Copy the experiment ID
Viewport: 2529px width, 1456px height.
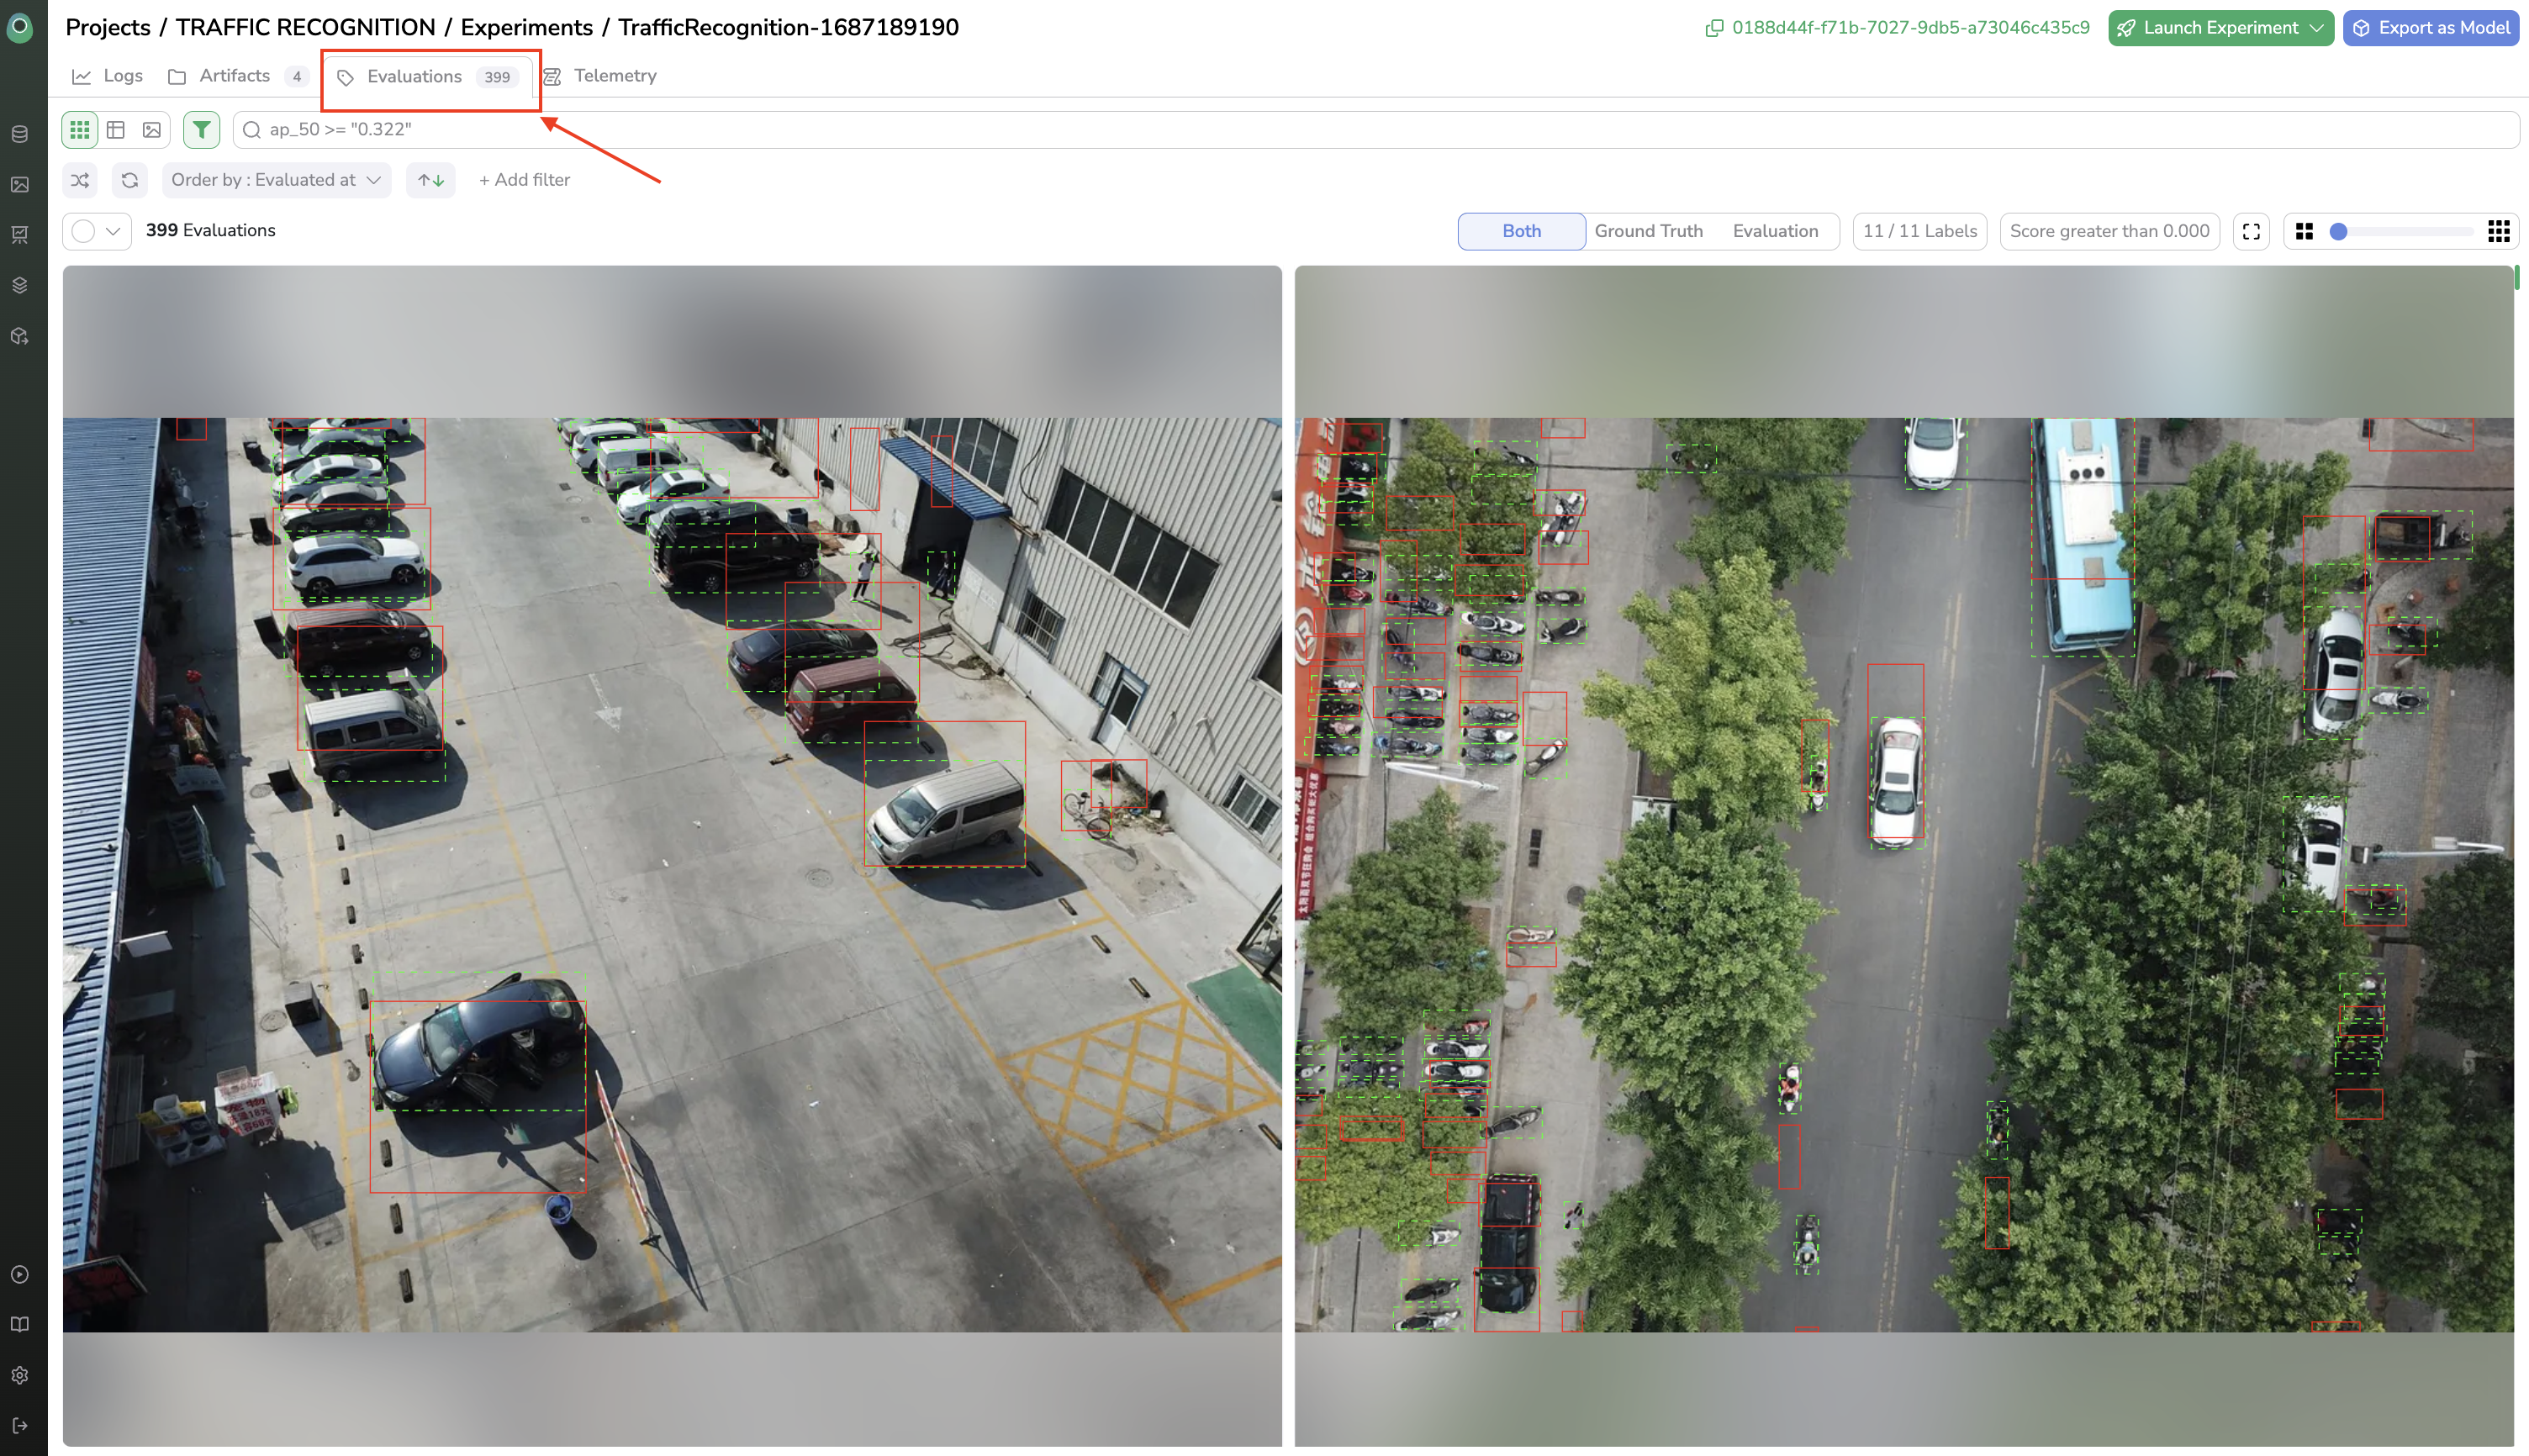click(1714, 28)
